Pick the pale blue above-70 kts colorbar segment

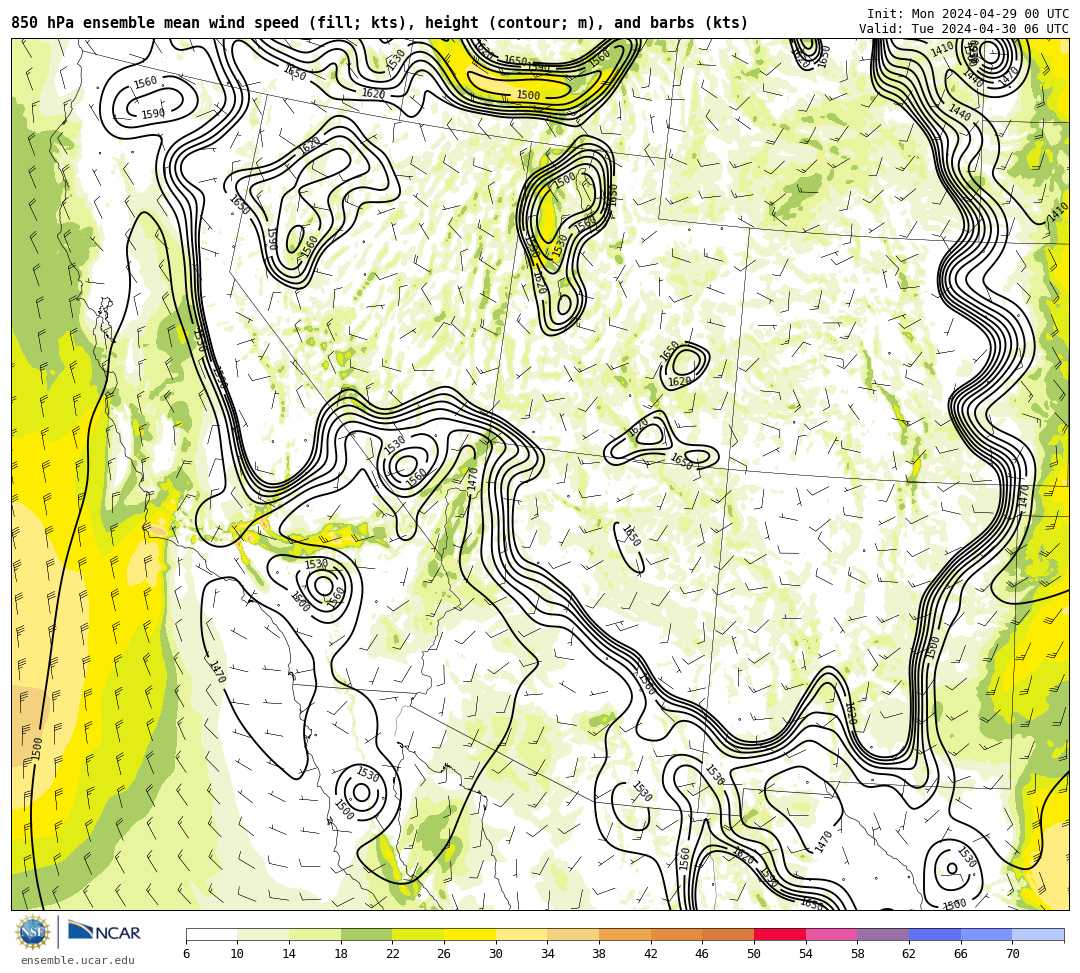(1038, 934)
